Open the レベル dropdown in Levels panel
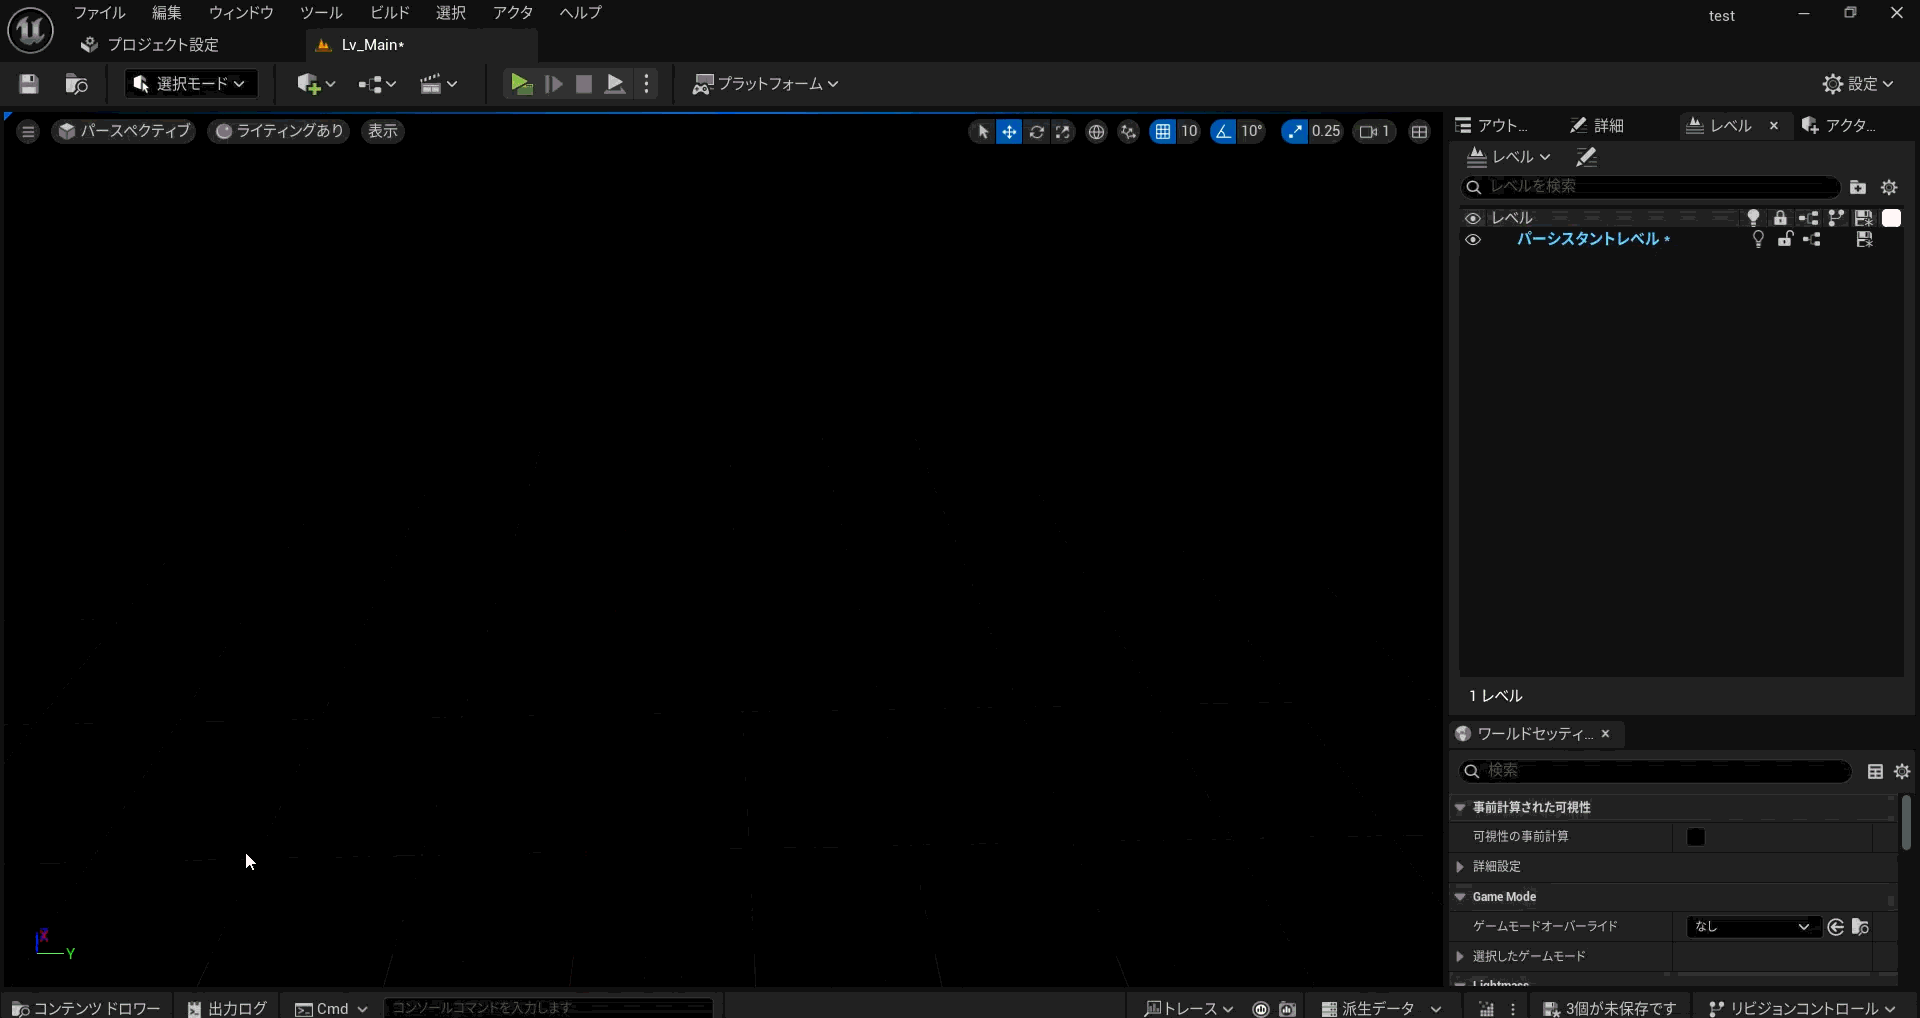1920x1018 pixels. click(1508, 157)
